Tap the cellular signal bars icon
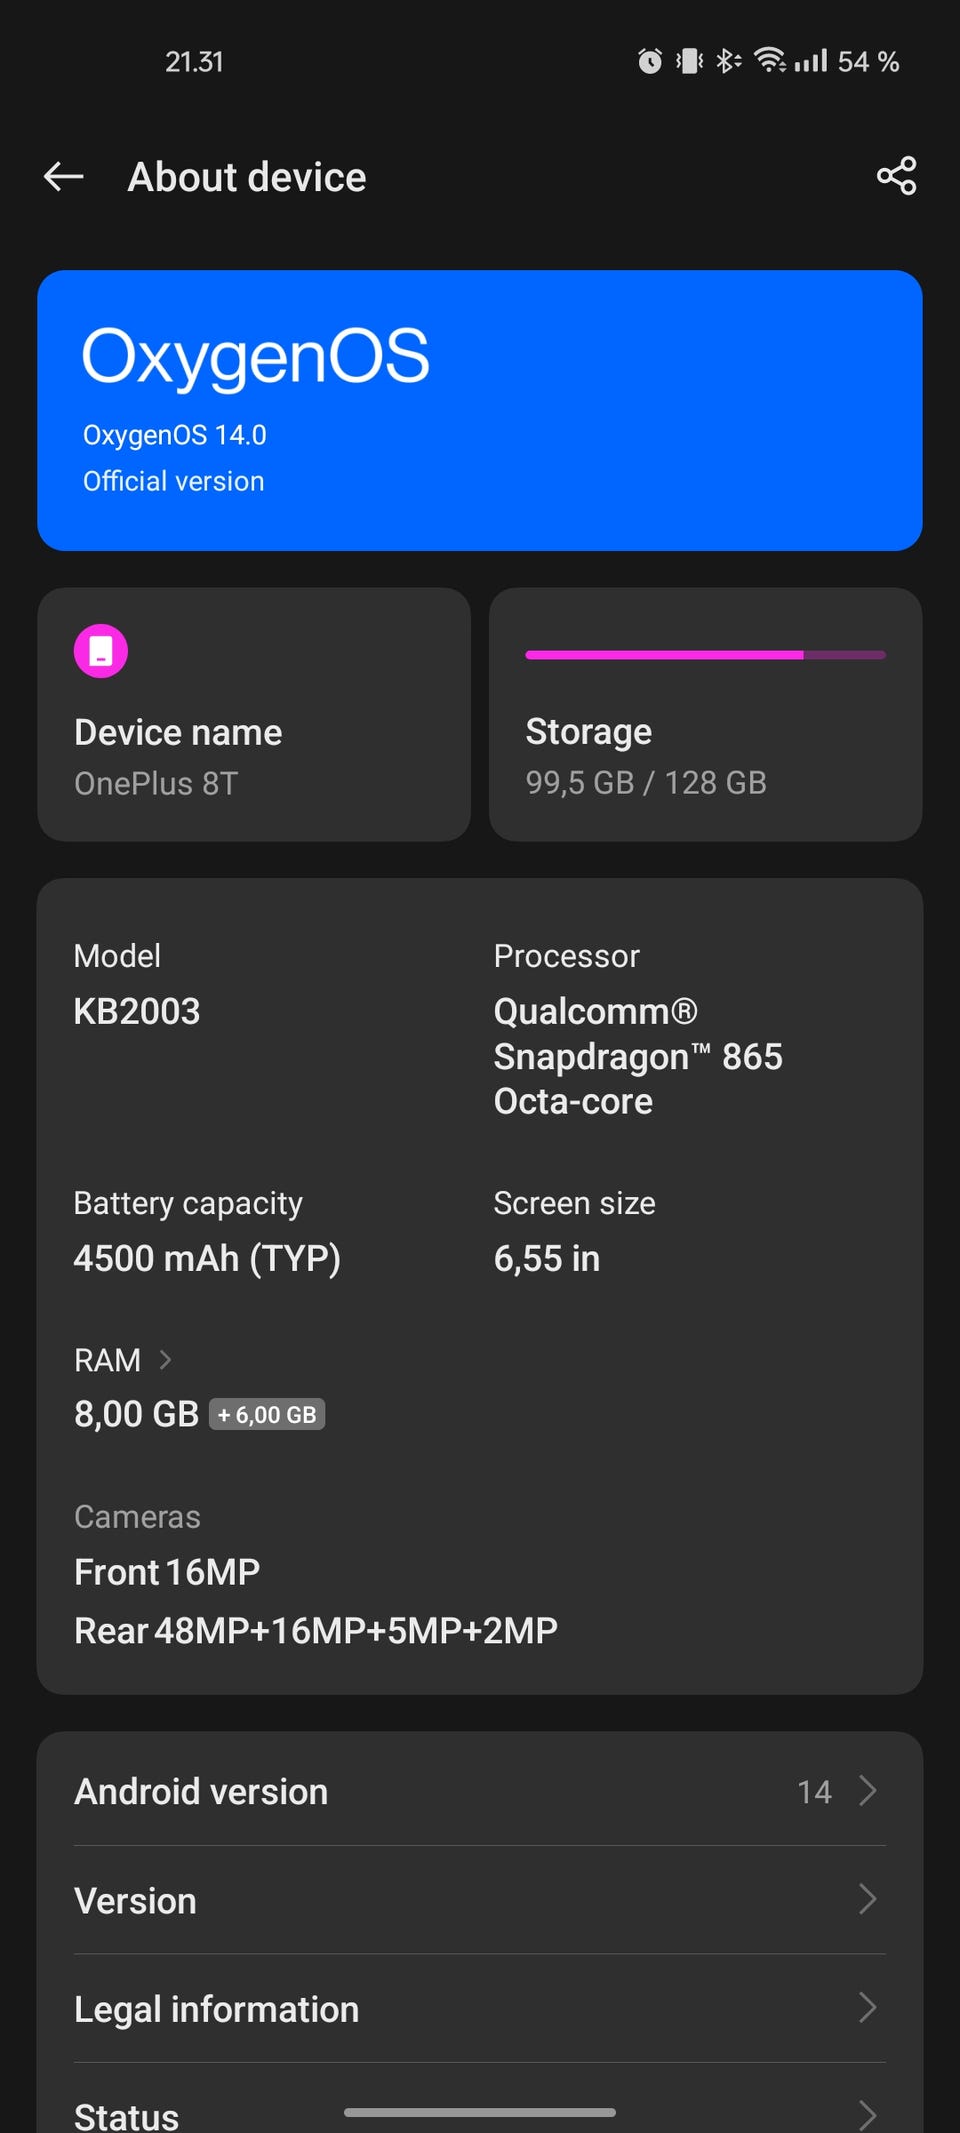Screen dimensions: 960x2133 (x=811, y=62)
